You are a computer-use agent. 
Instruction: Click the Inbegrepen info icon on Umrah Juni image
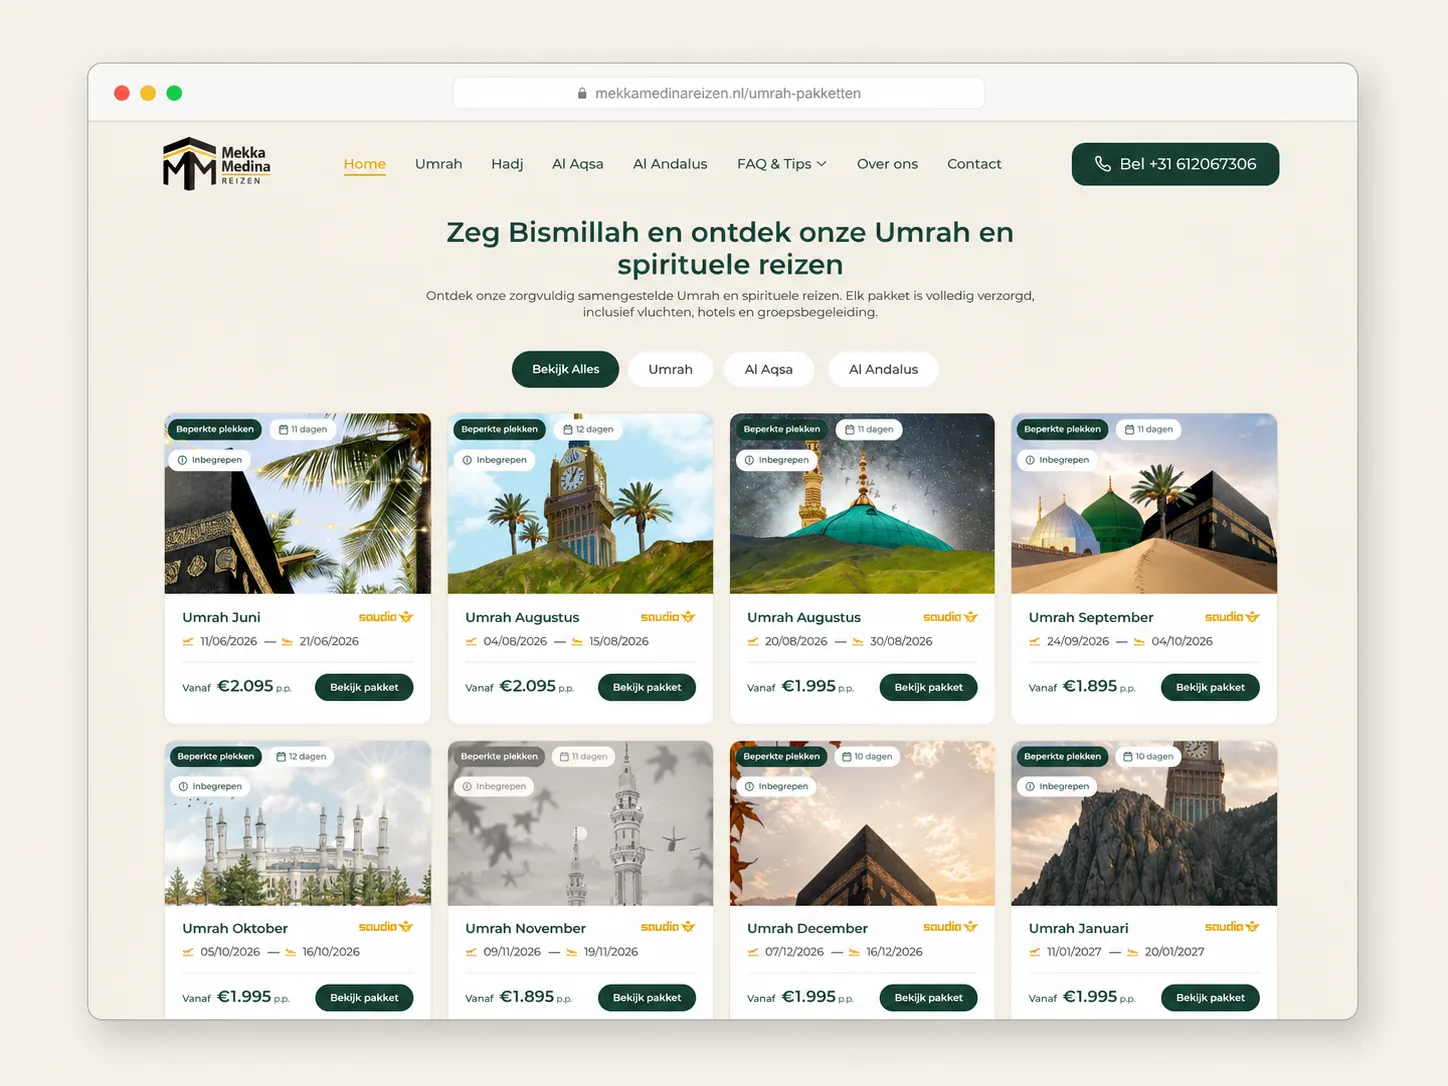click(182, 460)
